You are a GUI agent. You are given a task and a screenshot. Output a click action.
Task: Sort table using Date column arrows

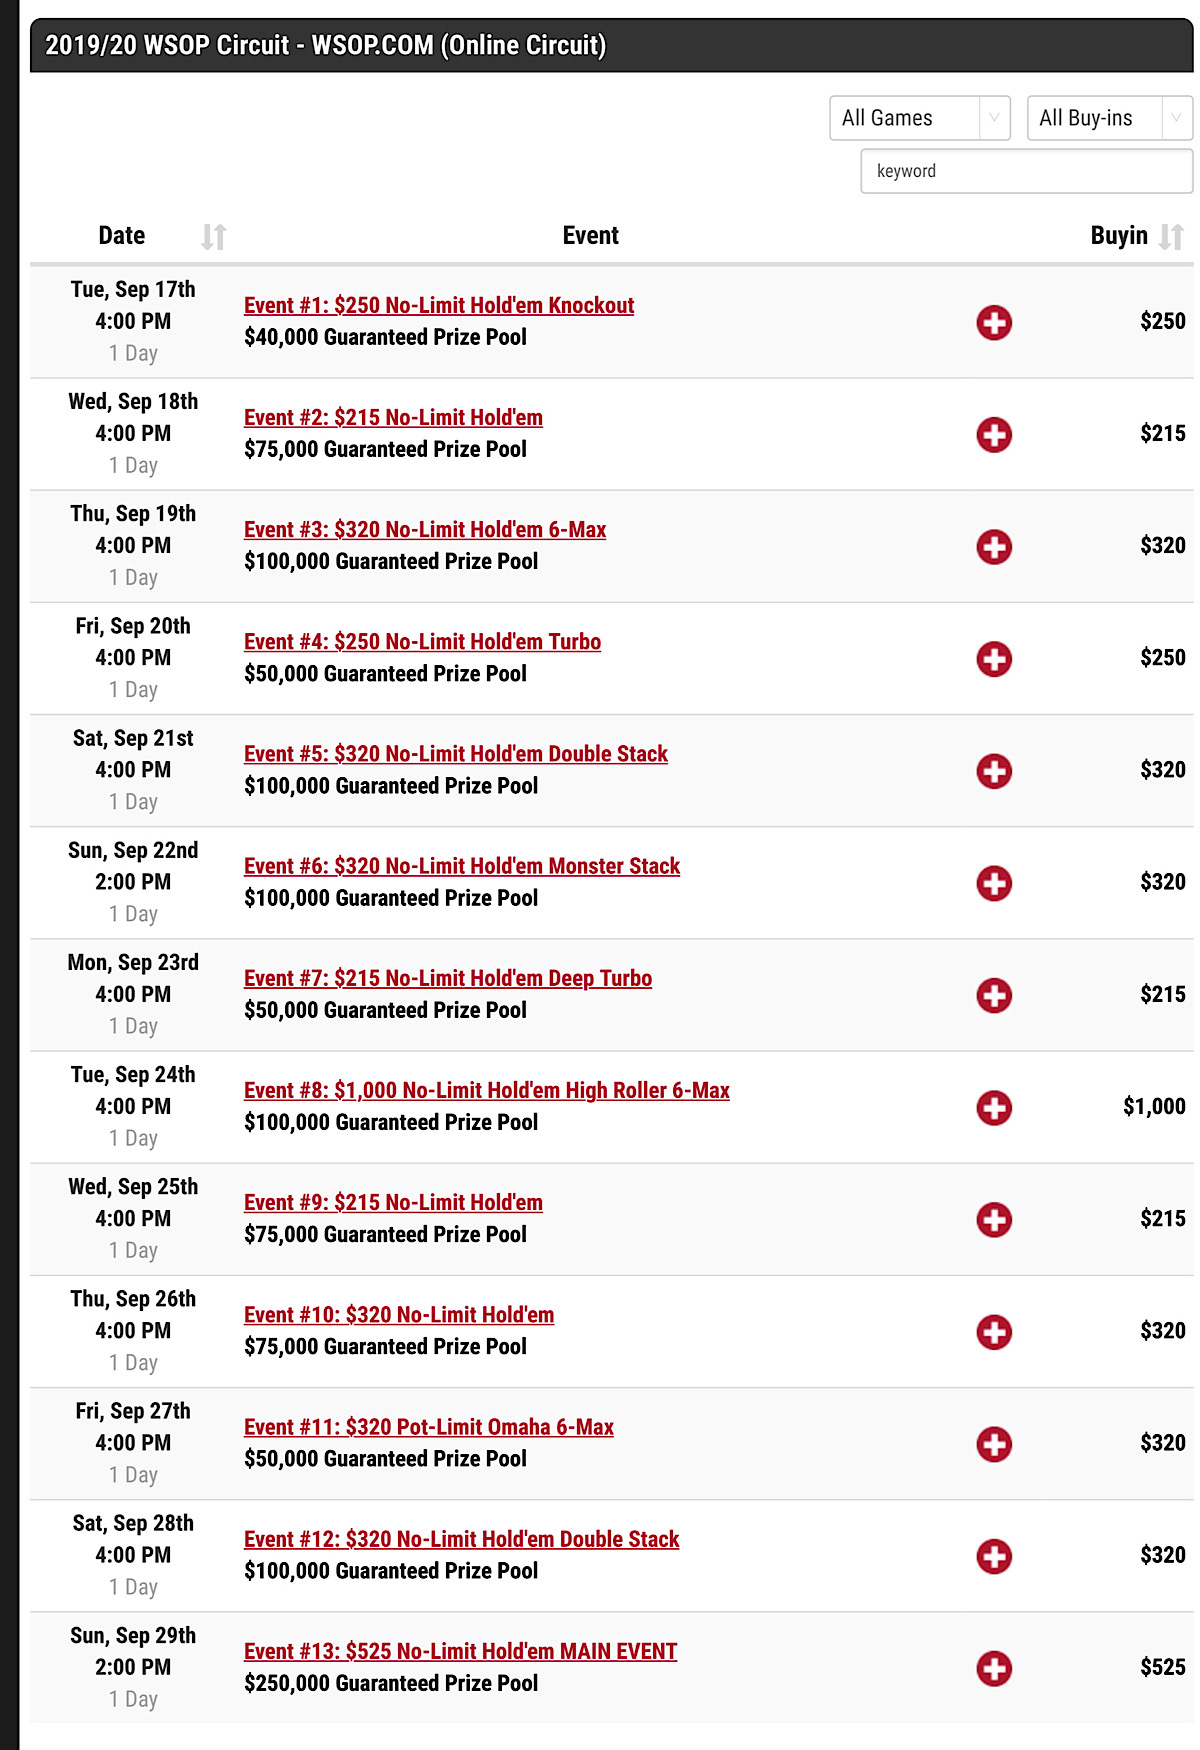(214, 236)
